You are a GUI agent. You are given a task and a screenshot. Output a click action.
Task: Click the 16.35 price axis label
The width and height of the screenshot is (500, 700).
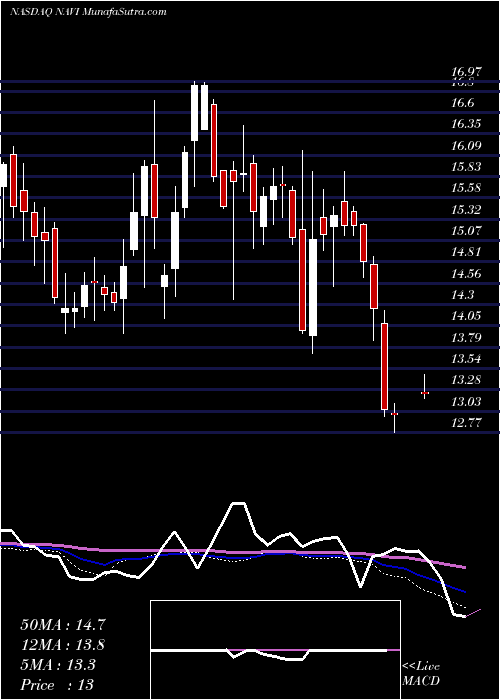pos(466,124)
